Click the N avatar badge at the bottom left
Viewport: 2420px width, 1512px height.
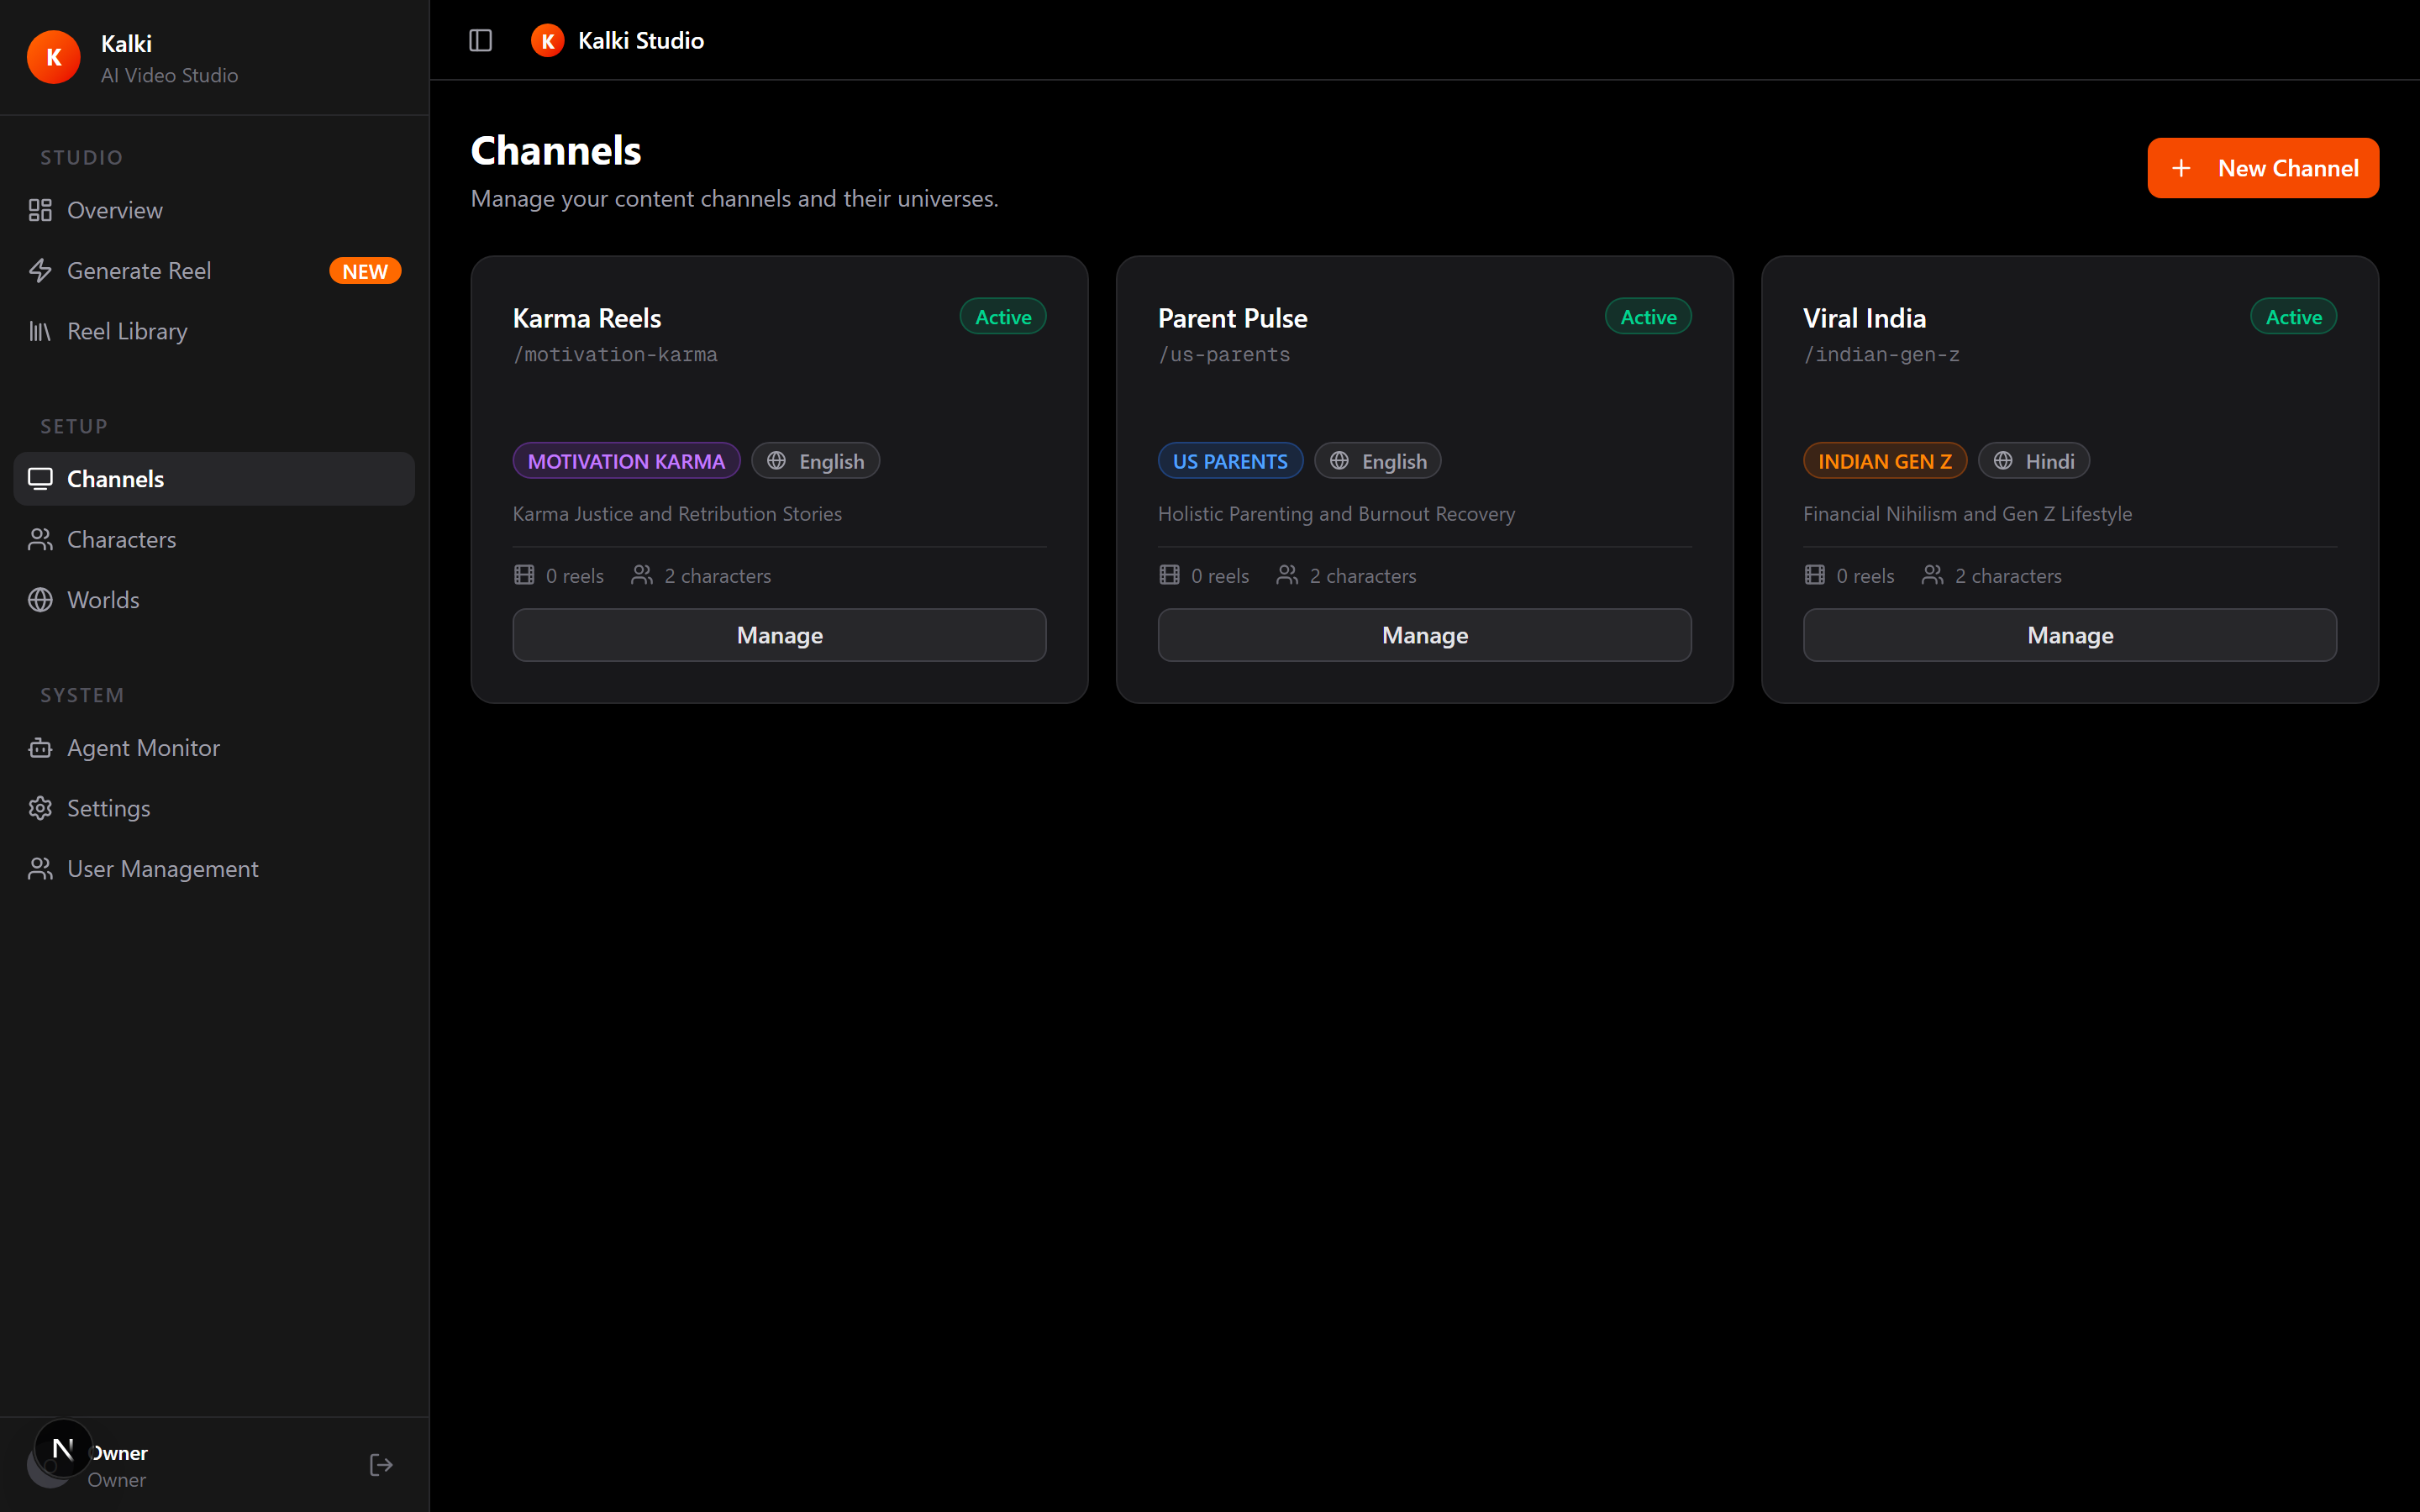pyautogui.click(x=63, y=1449)
